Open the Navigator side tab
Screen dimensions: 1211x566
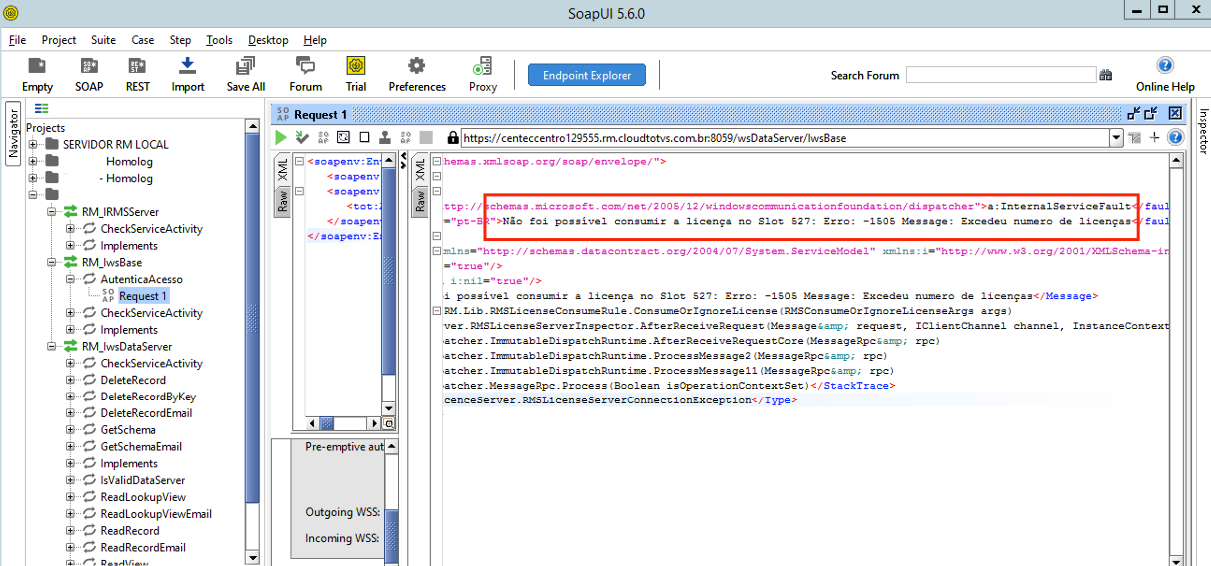point(13,134)
